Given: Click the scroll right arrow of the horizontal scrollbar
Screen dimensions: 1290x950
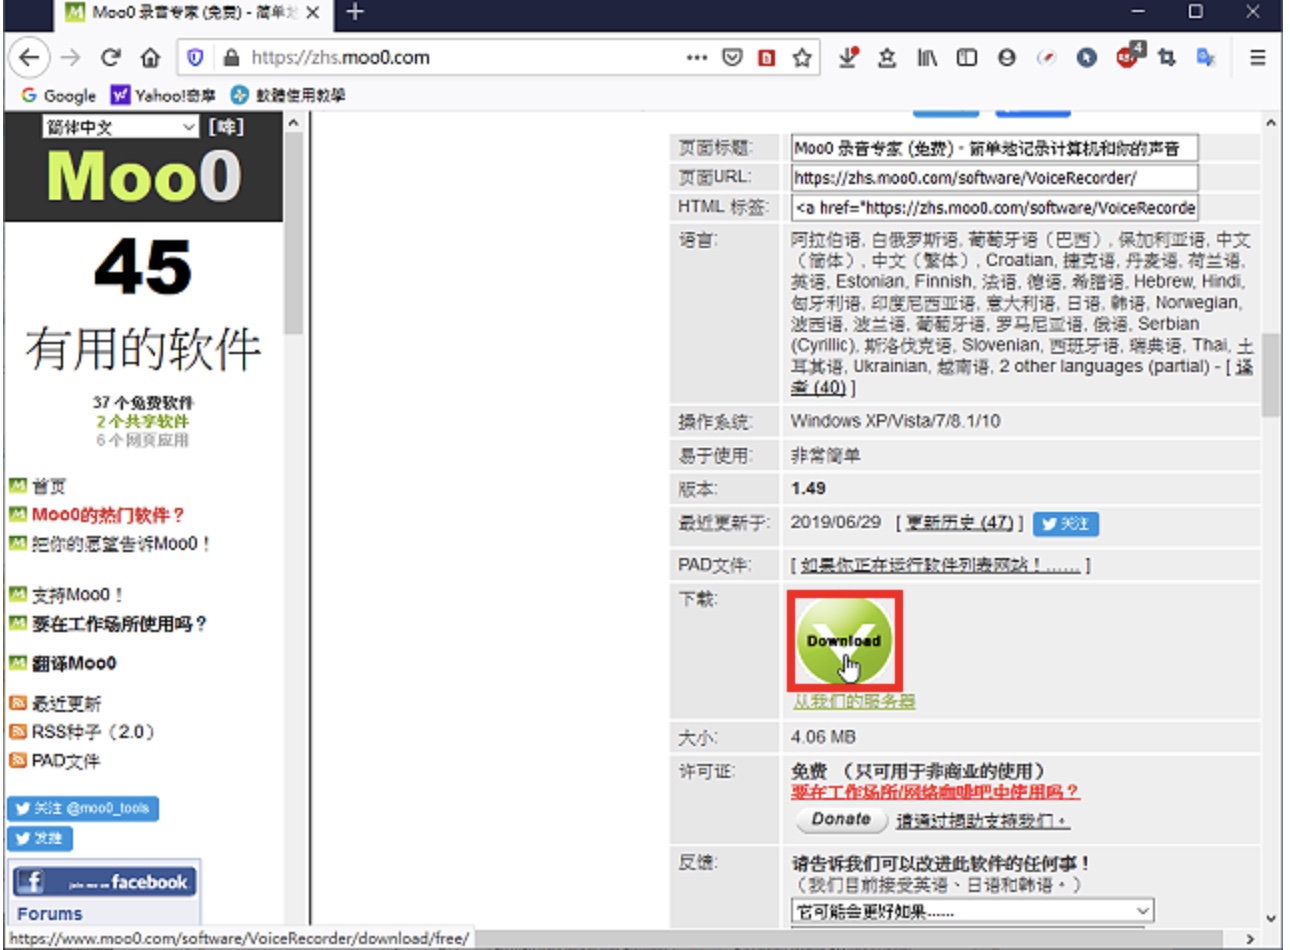Looking at the screenshot, I should 1250,939.
